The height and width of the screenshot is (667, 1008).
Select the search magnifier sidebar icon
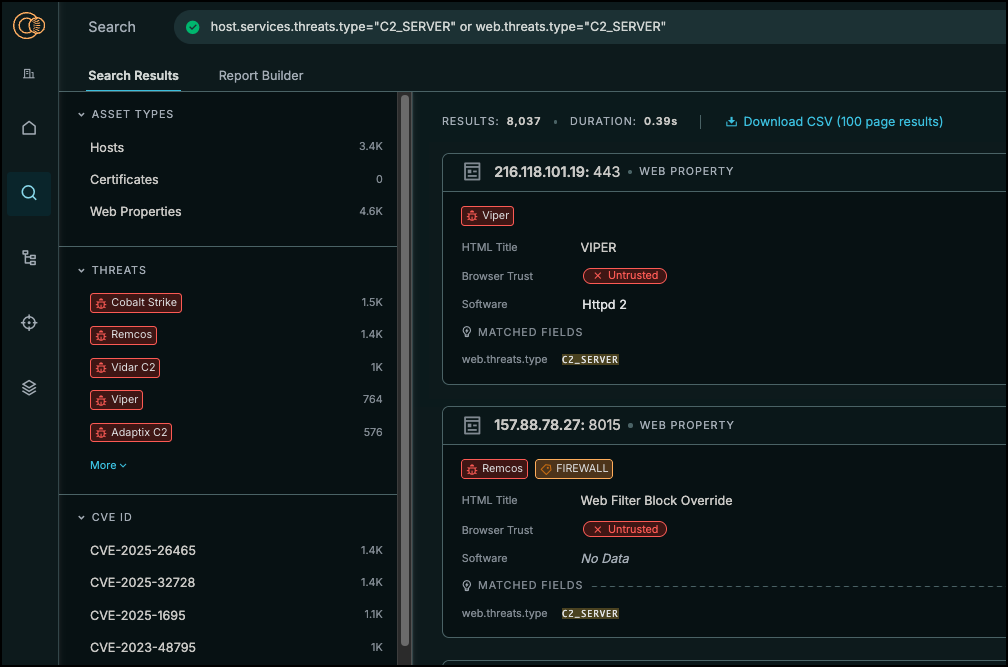click(x=29, y=193)
